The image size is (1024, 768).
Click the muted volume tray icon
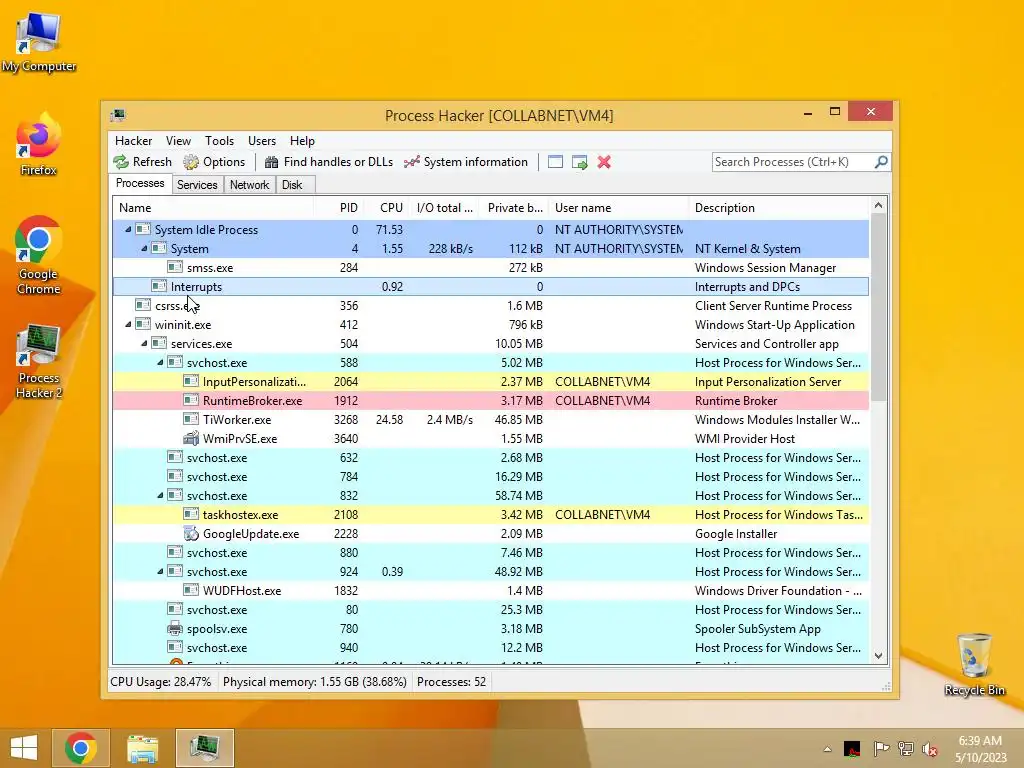tap(929, 748)
